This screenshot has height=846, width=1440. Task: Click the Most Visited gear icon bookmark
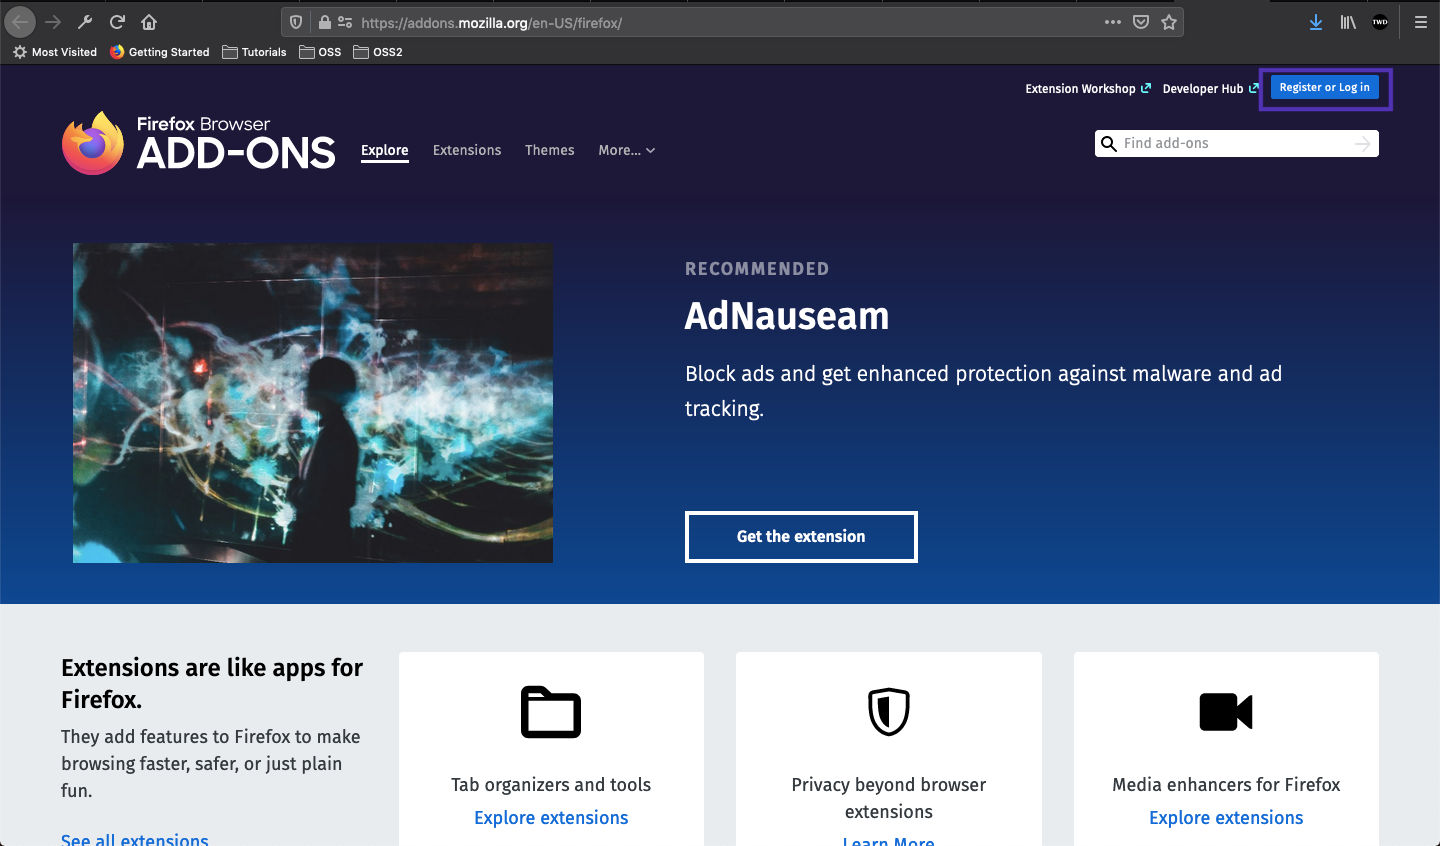(55, 52)
